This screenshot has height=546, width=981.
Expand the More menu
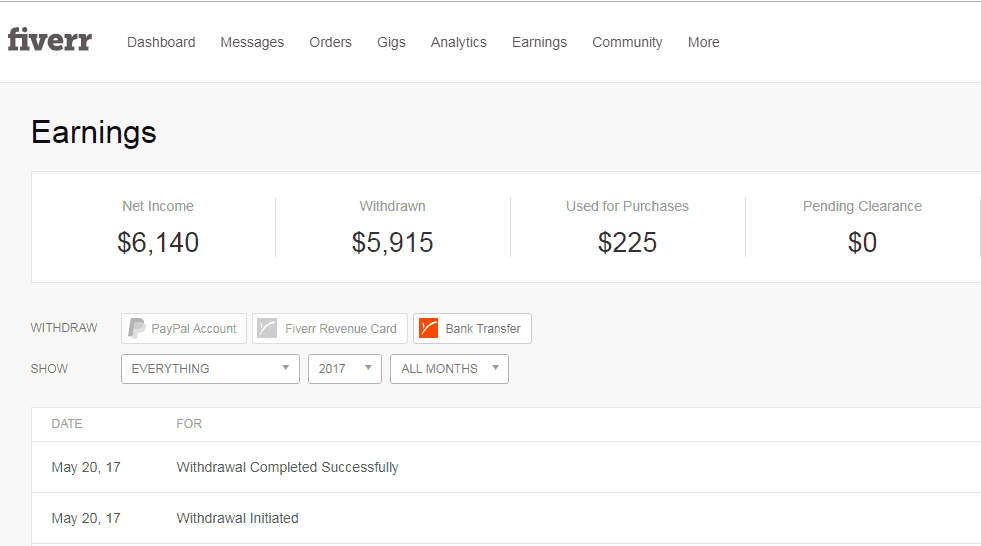tap(703, 42)
